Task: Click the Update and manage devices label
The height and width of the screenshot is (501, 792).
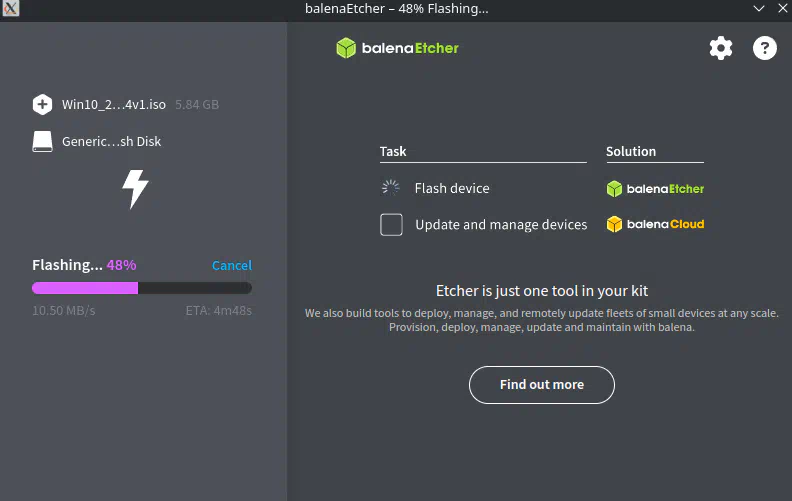Action: click(x=501, y=225)
